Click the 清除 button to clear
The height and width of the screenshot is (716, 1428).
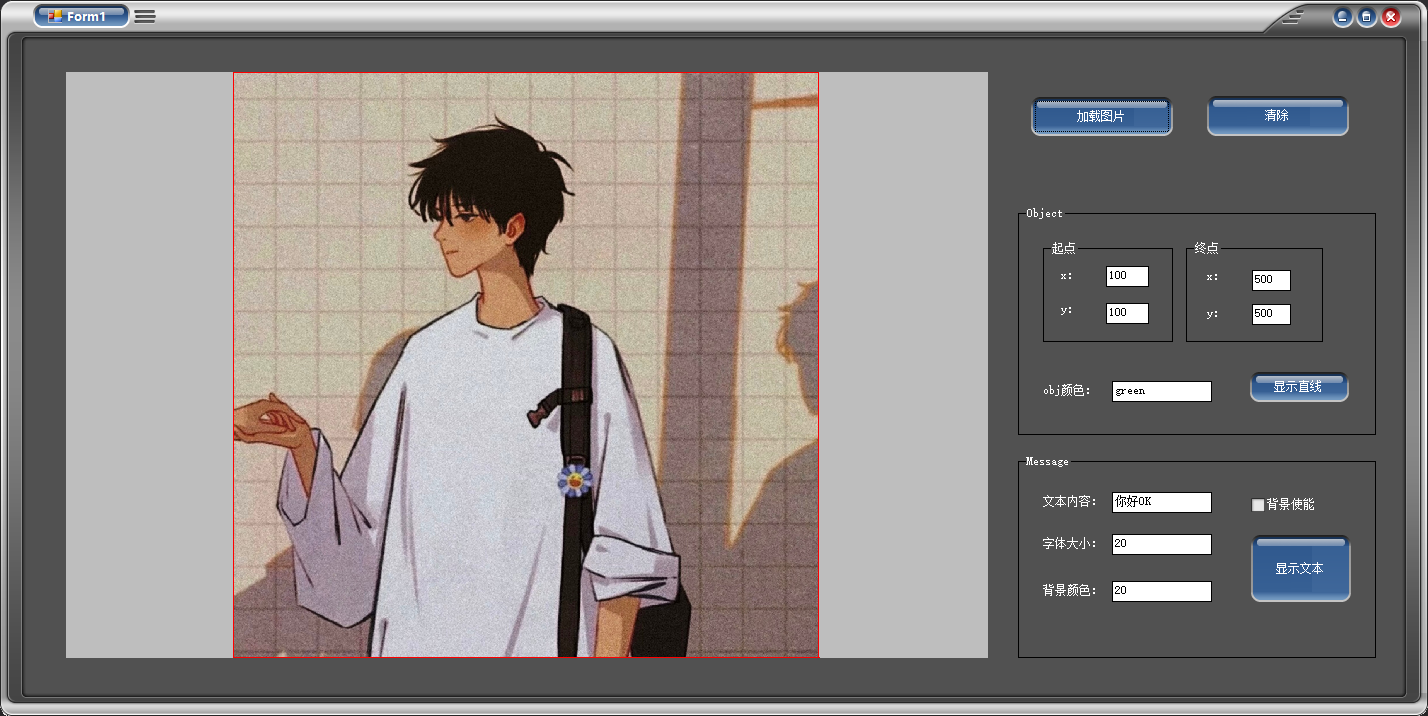(x=1277, y=114)
